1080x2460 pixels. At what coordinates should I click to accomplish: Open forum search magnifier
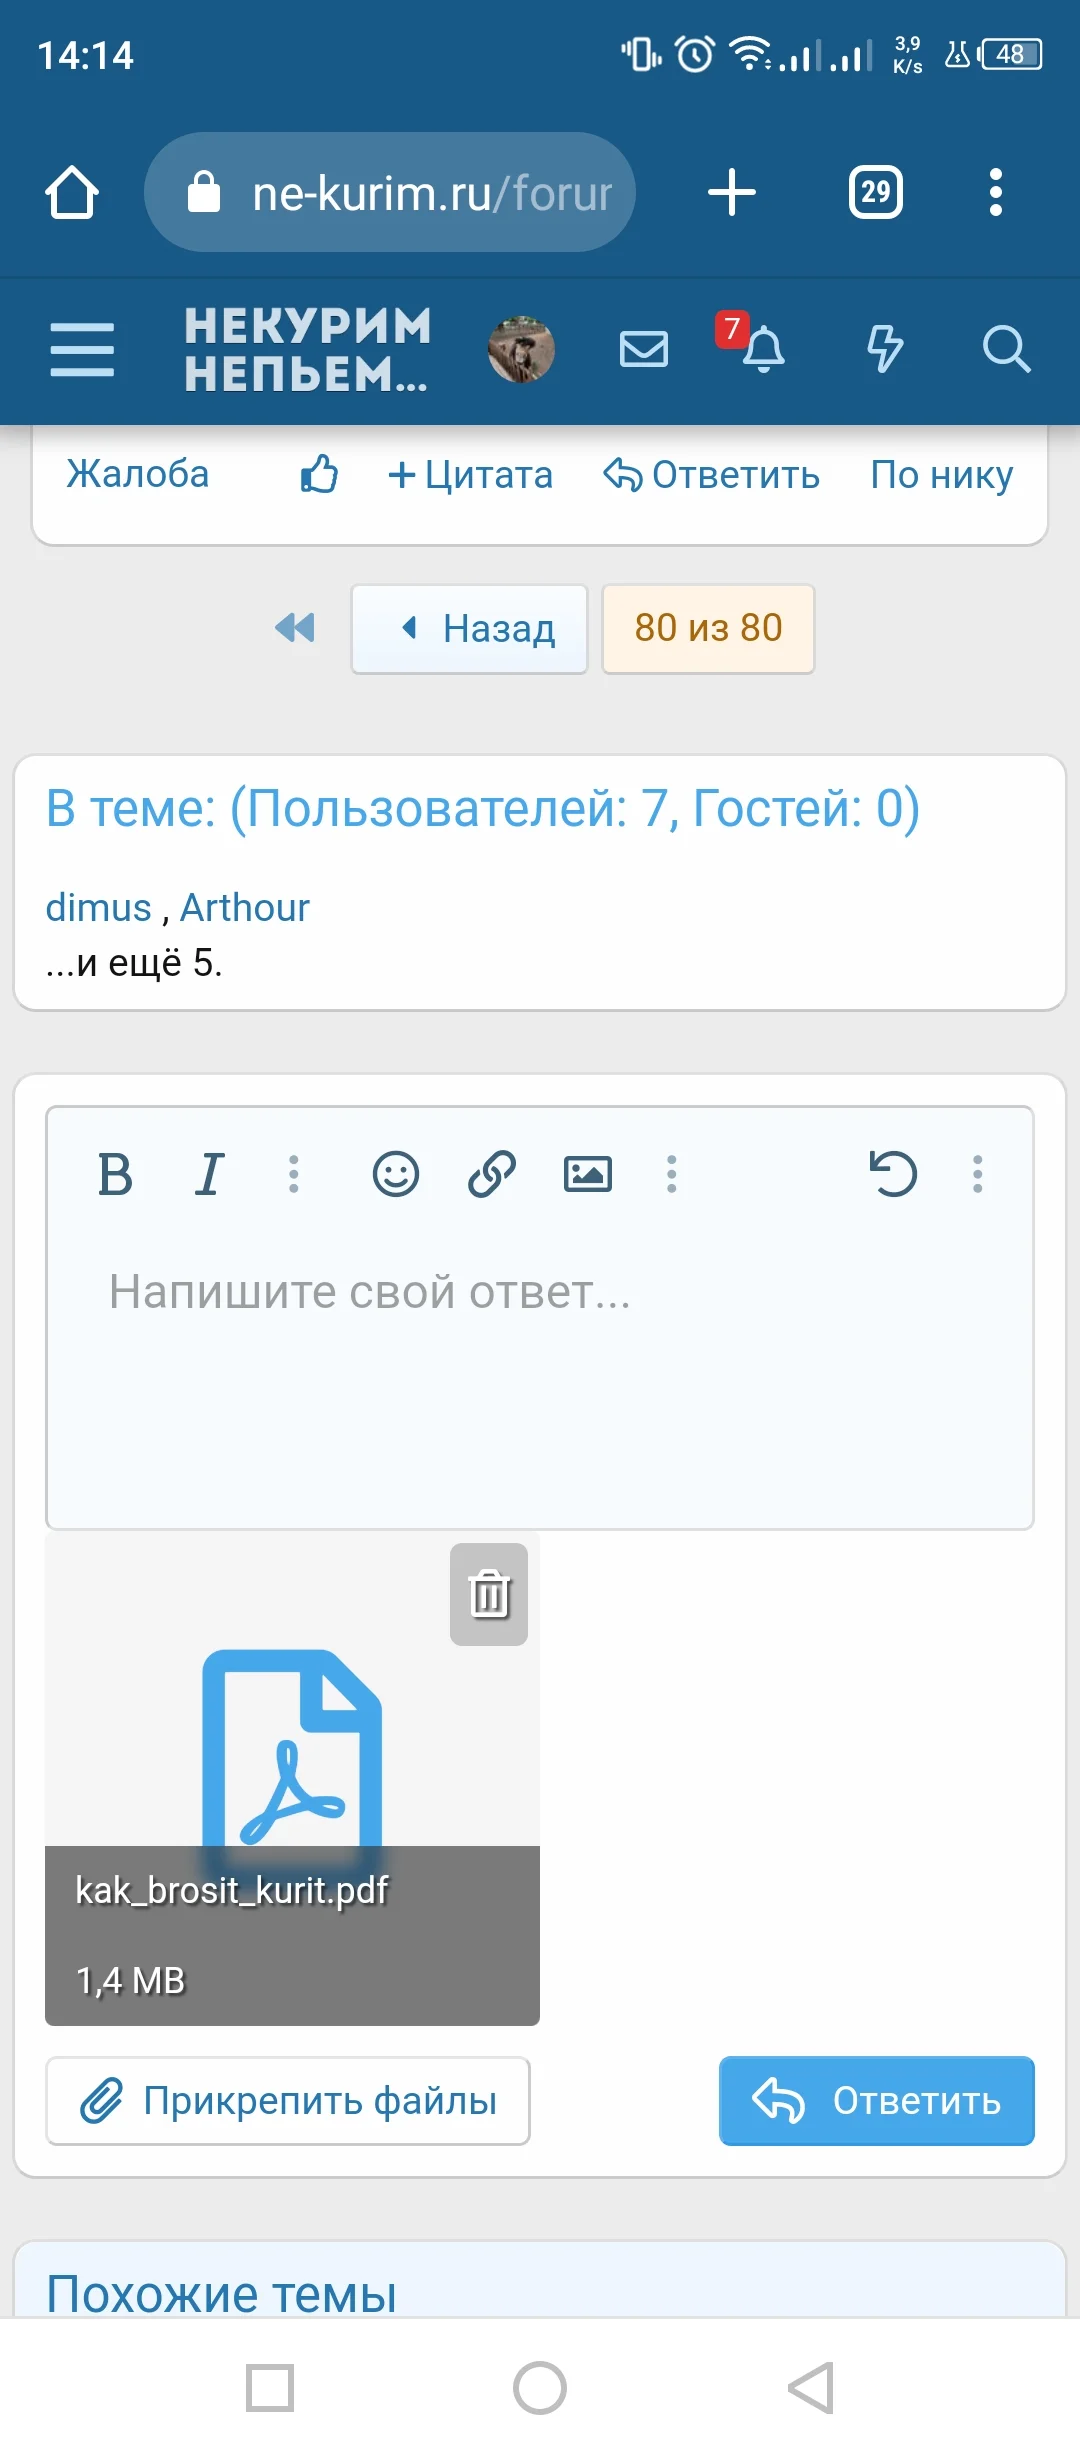pyautogui.click(x=1005, y=350)
